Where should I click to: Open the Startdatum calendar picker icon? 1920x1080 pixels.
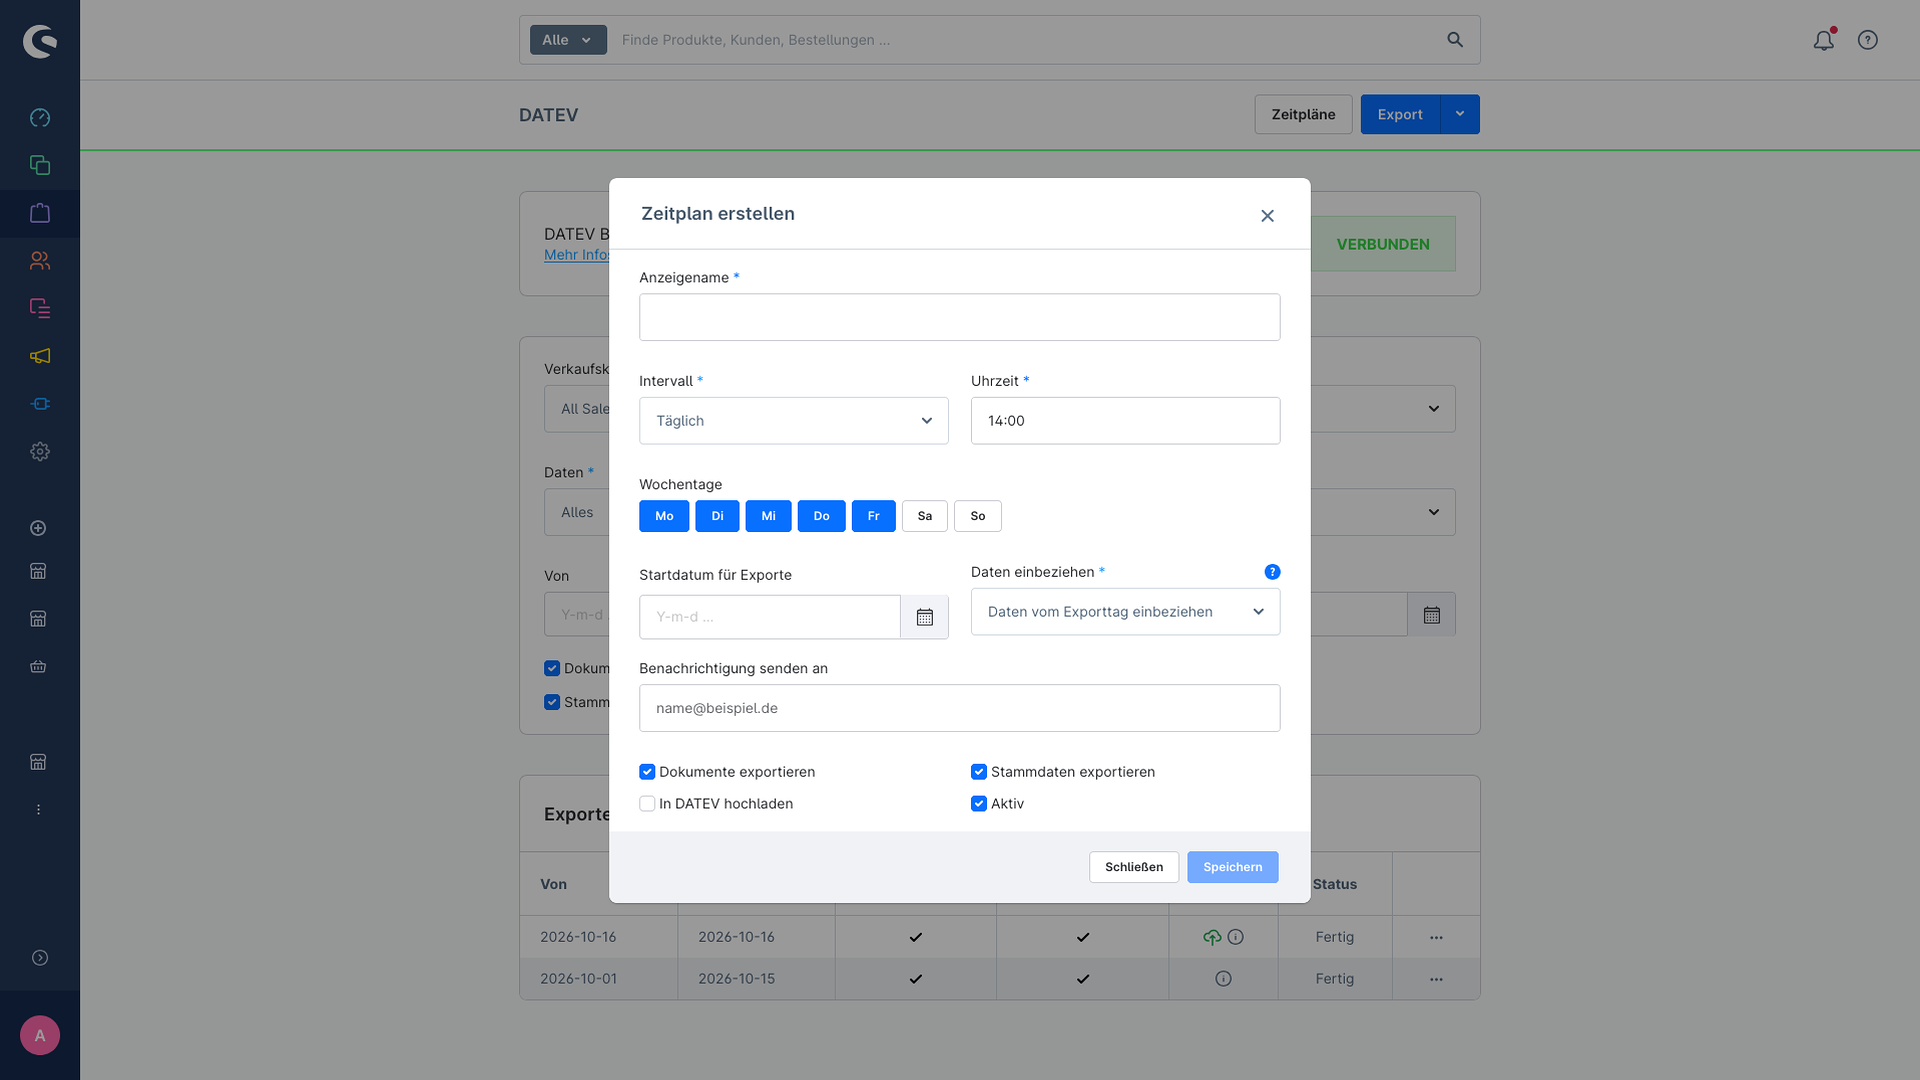click(925, 617)
